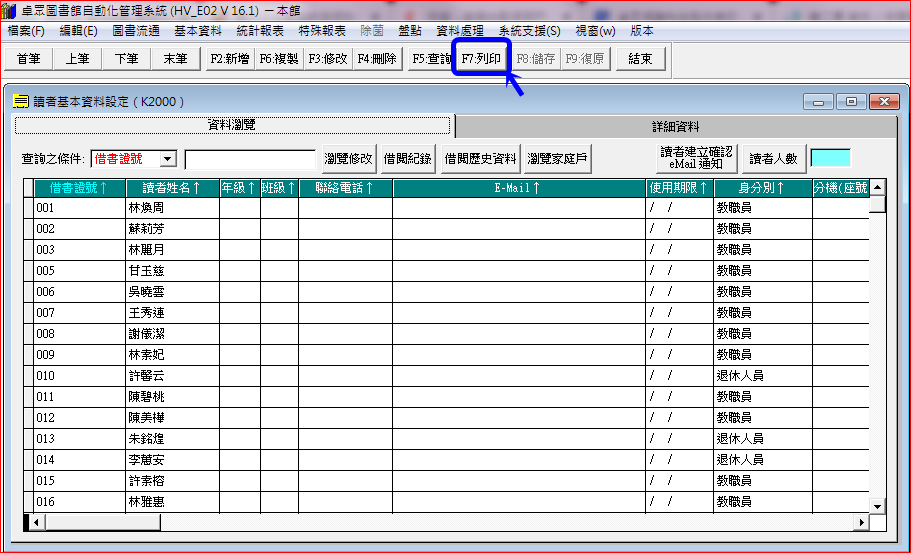Click horizontal scrollbar left arrow
The height and width of the screenshot is (553, 911).
[36, 522]
